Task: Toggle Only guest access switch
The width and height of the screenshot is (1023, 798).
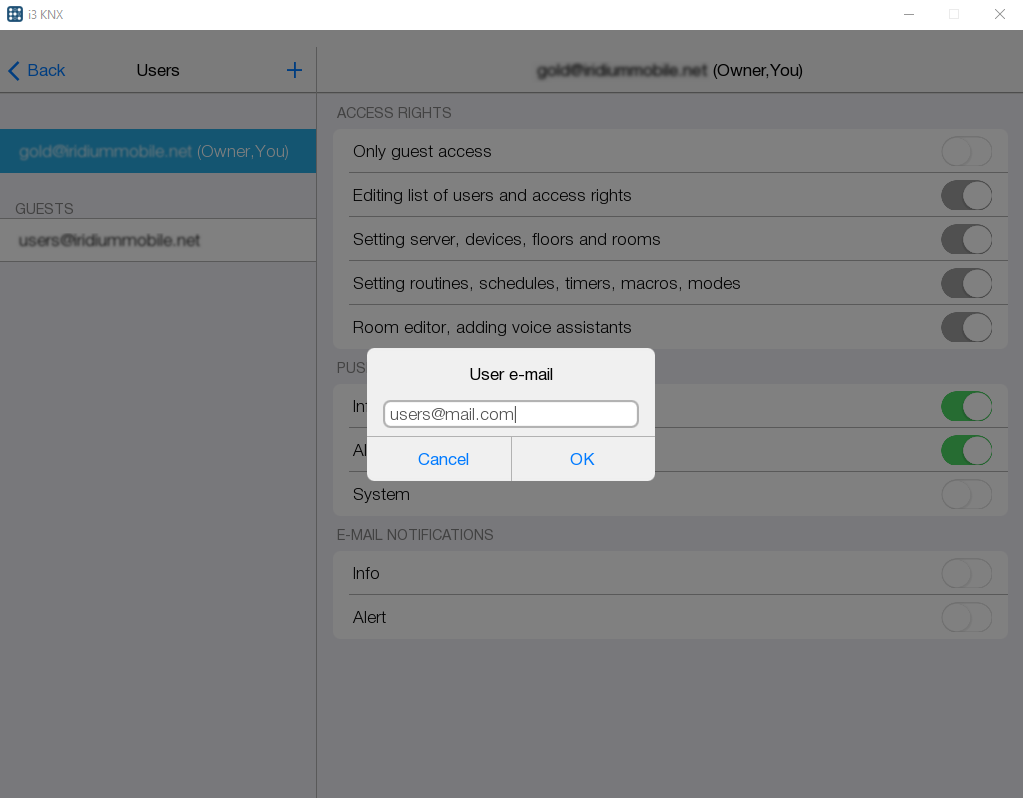Action: pos(966,152)
